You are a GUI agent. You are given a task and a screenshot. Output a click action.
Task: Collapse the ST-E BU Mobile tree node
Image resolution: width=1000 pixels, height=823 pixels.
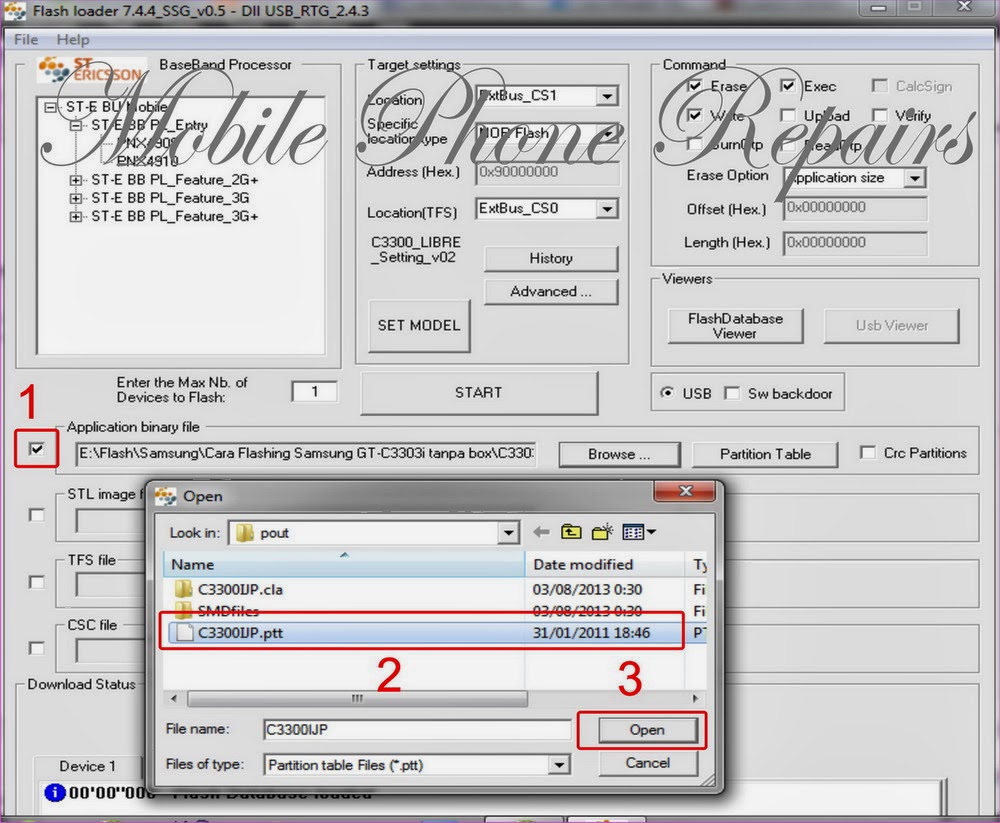point(50,107)
